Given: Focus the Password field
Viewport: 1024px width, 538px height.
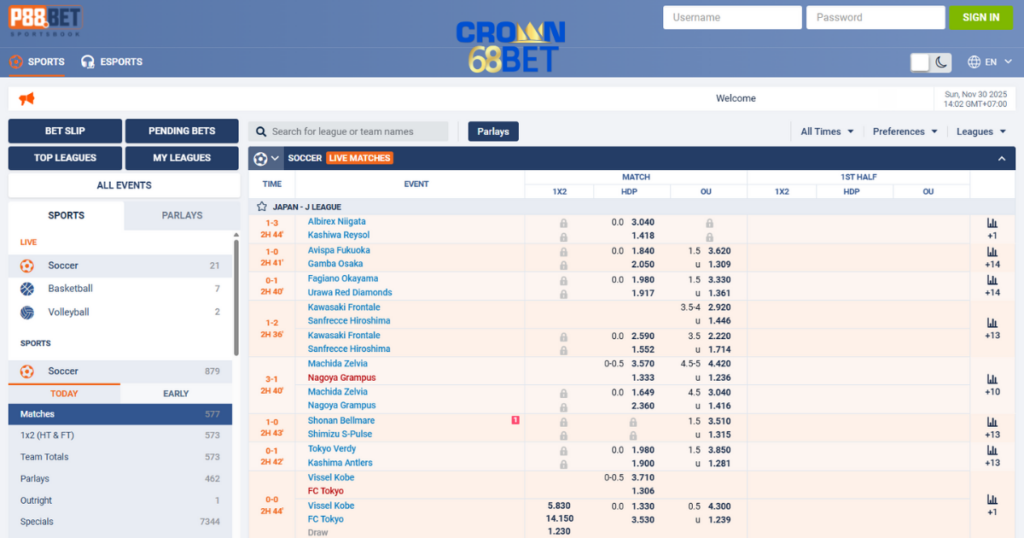Looking at the screenshot, I should tap(875, 18).
